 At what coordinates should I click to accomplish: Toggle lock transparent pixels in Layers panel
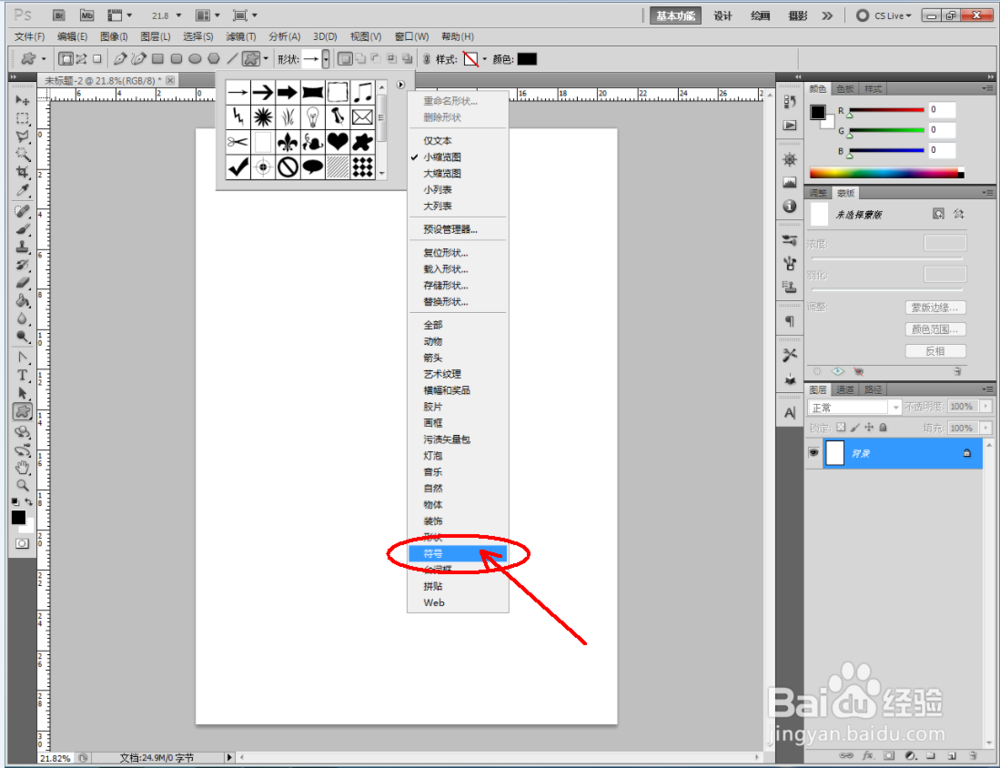841,427
